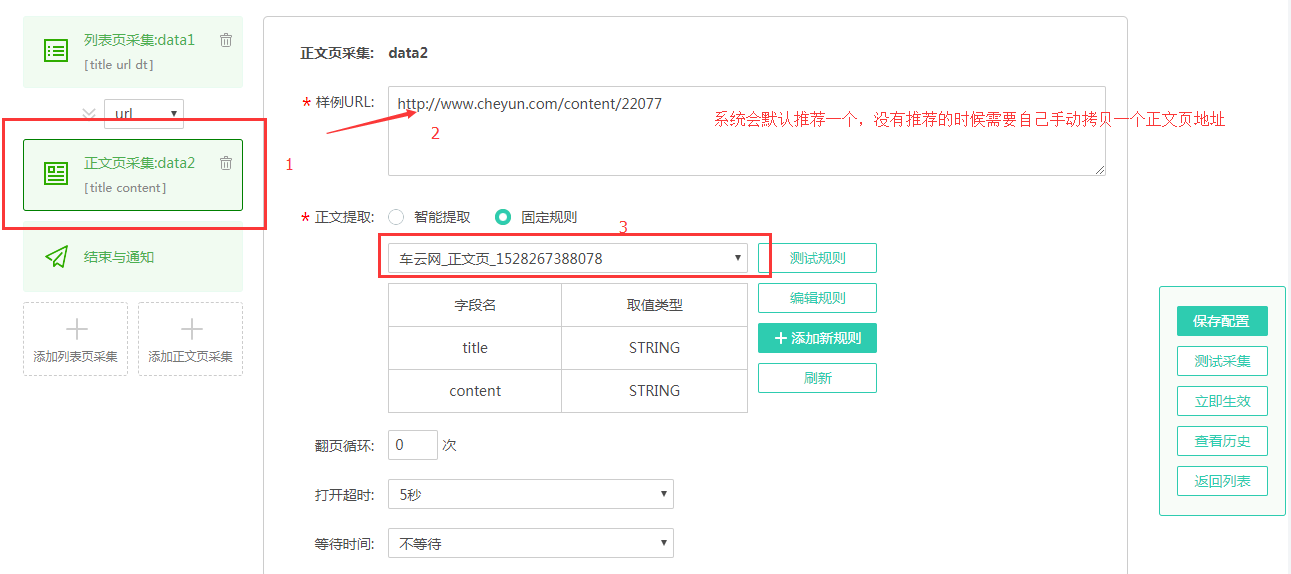Click the 添加新规则 button
This screenshot has width=1291, height=574.
click(817, 338)
